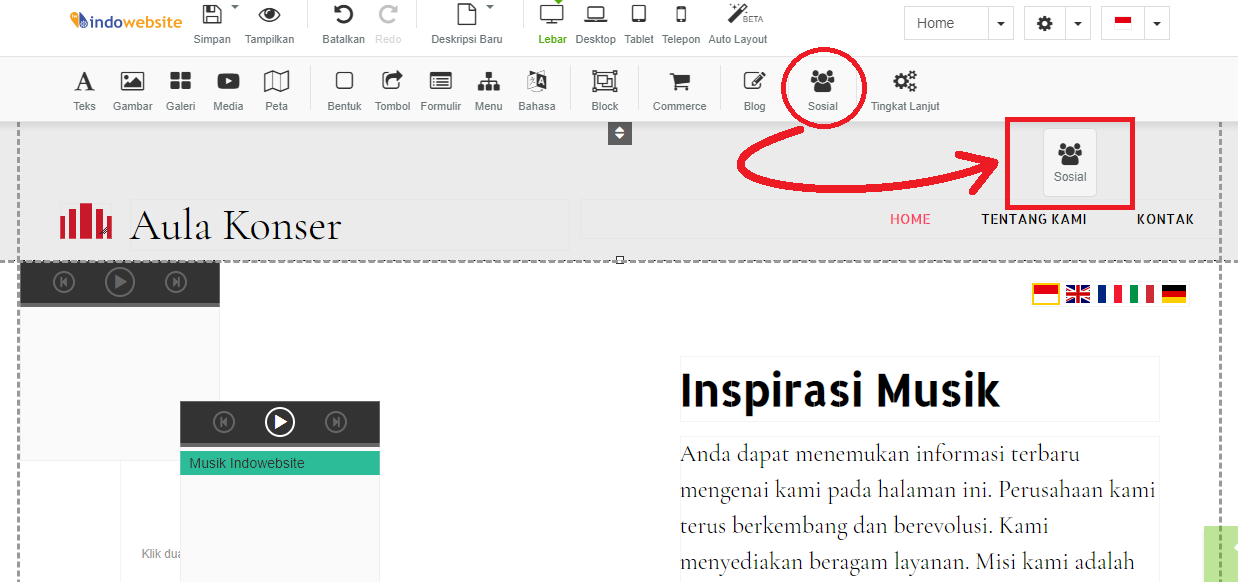Viewport: 1238px width, 582px height.
Task: Select the Peta map element
Action: click(276, 89)
